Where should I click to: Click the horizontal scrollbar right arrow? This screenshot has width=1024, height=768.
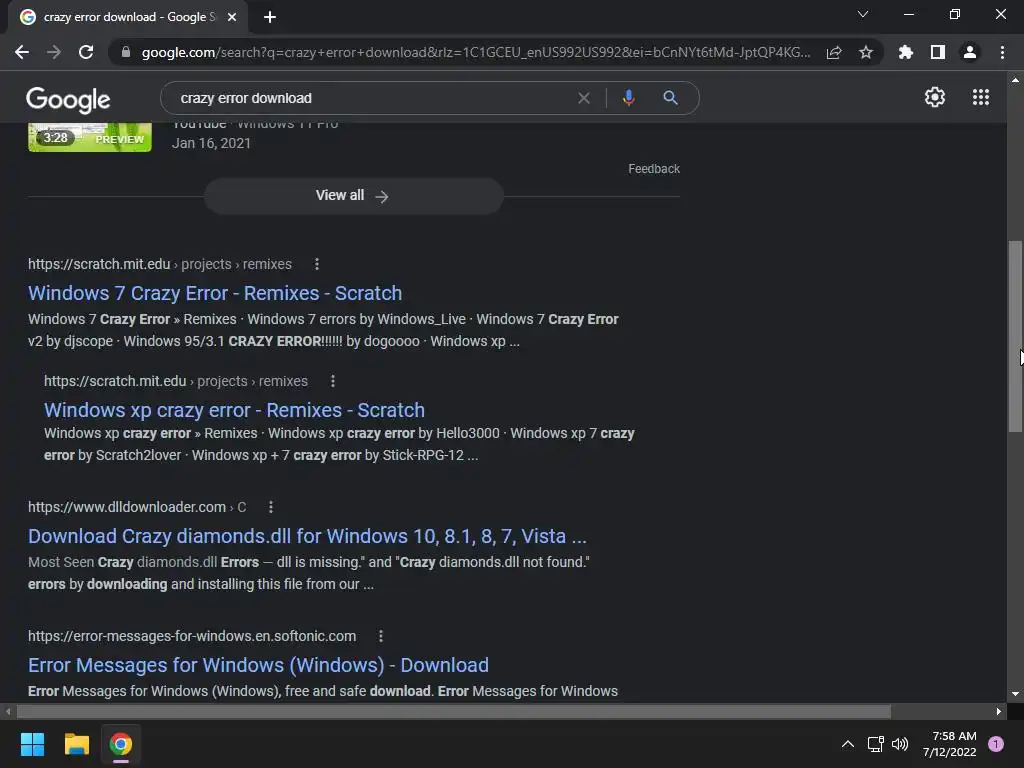point(999,711)
